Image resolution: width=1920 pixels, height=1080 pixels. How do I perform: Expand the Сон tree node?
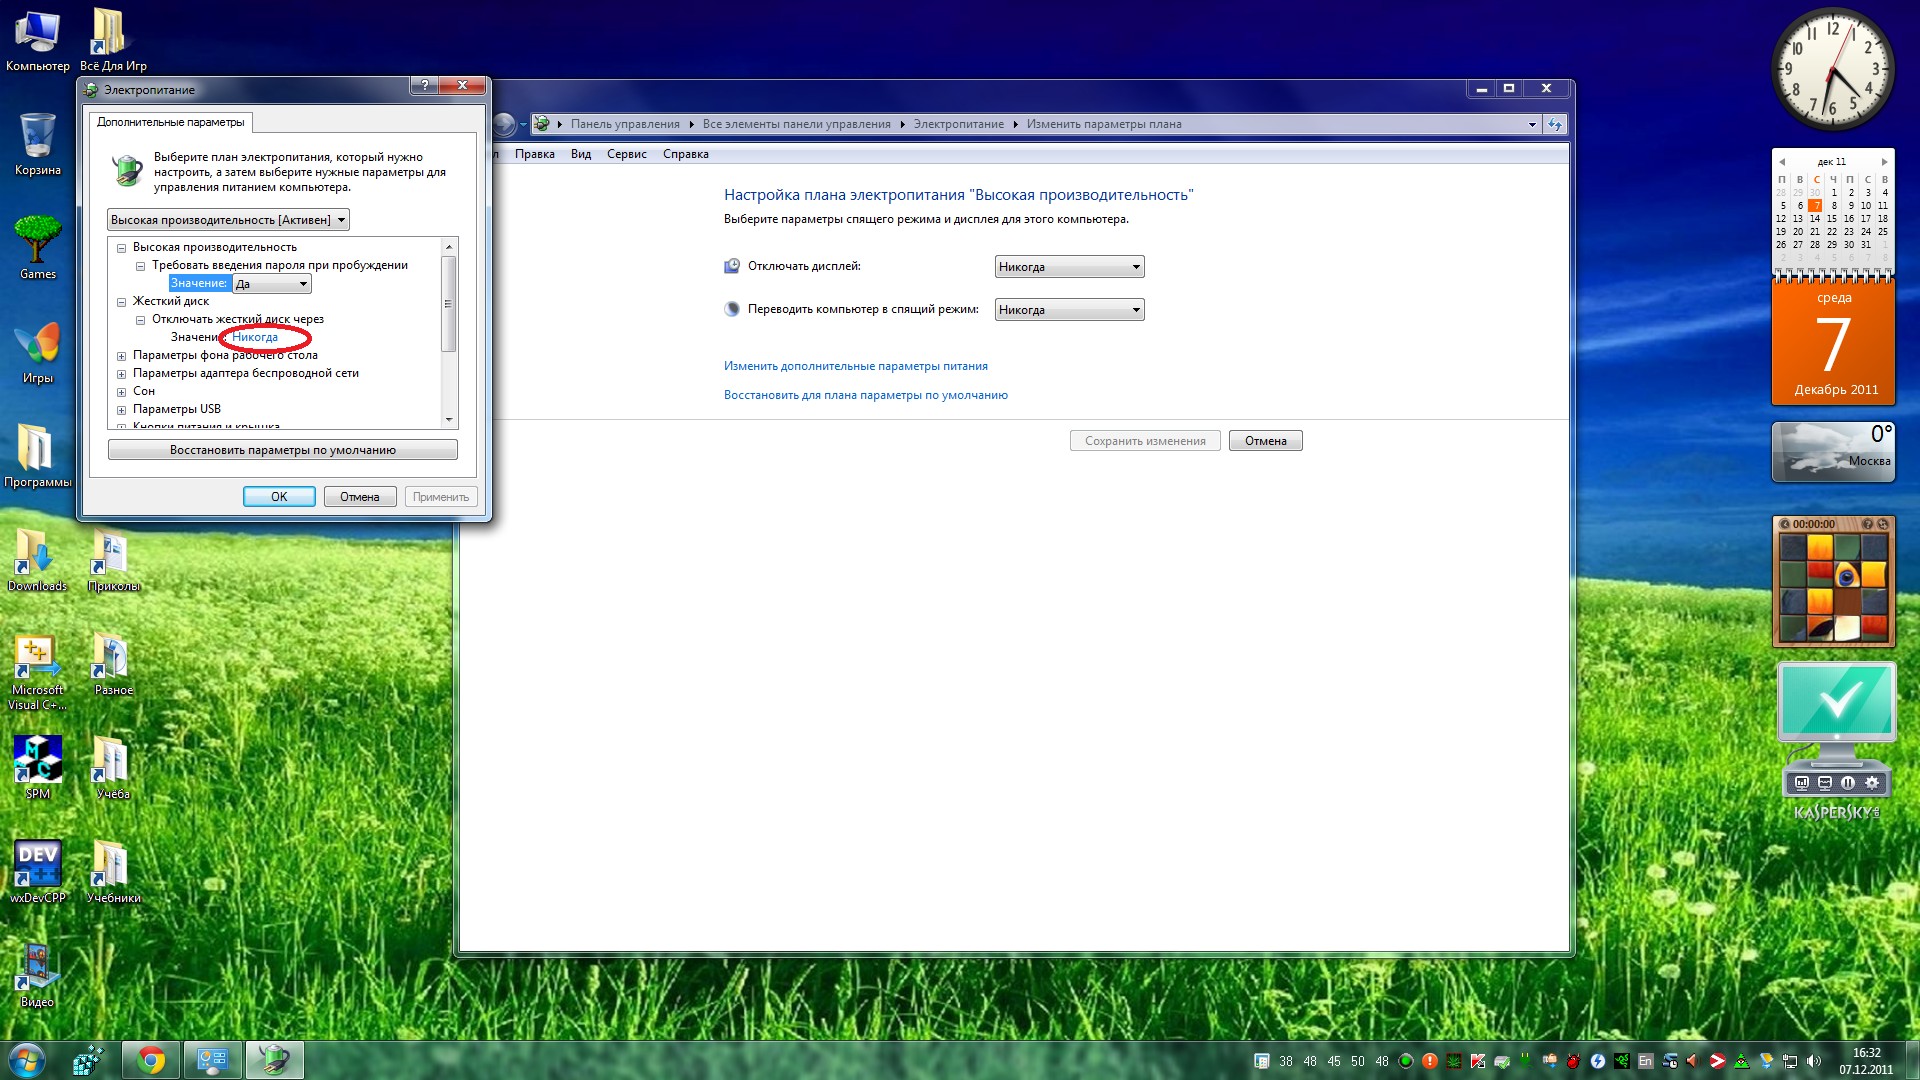pos(121,392)
